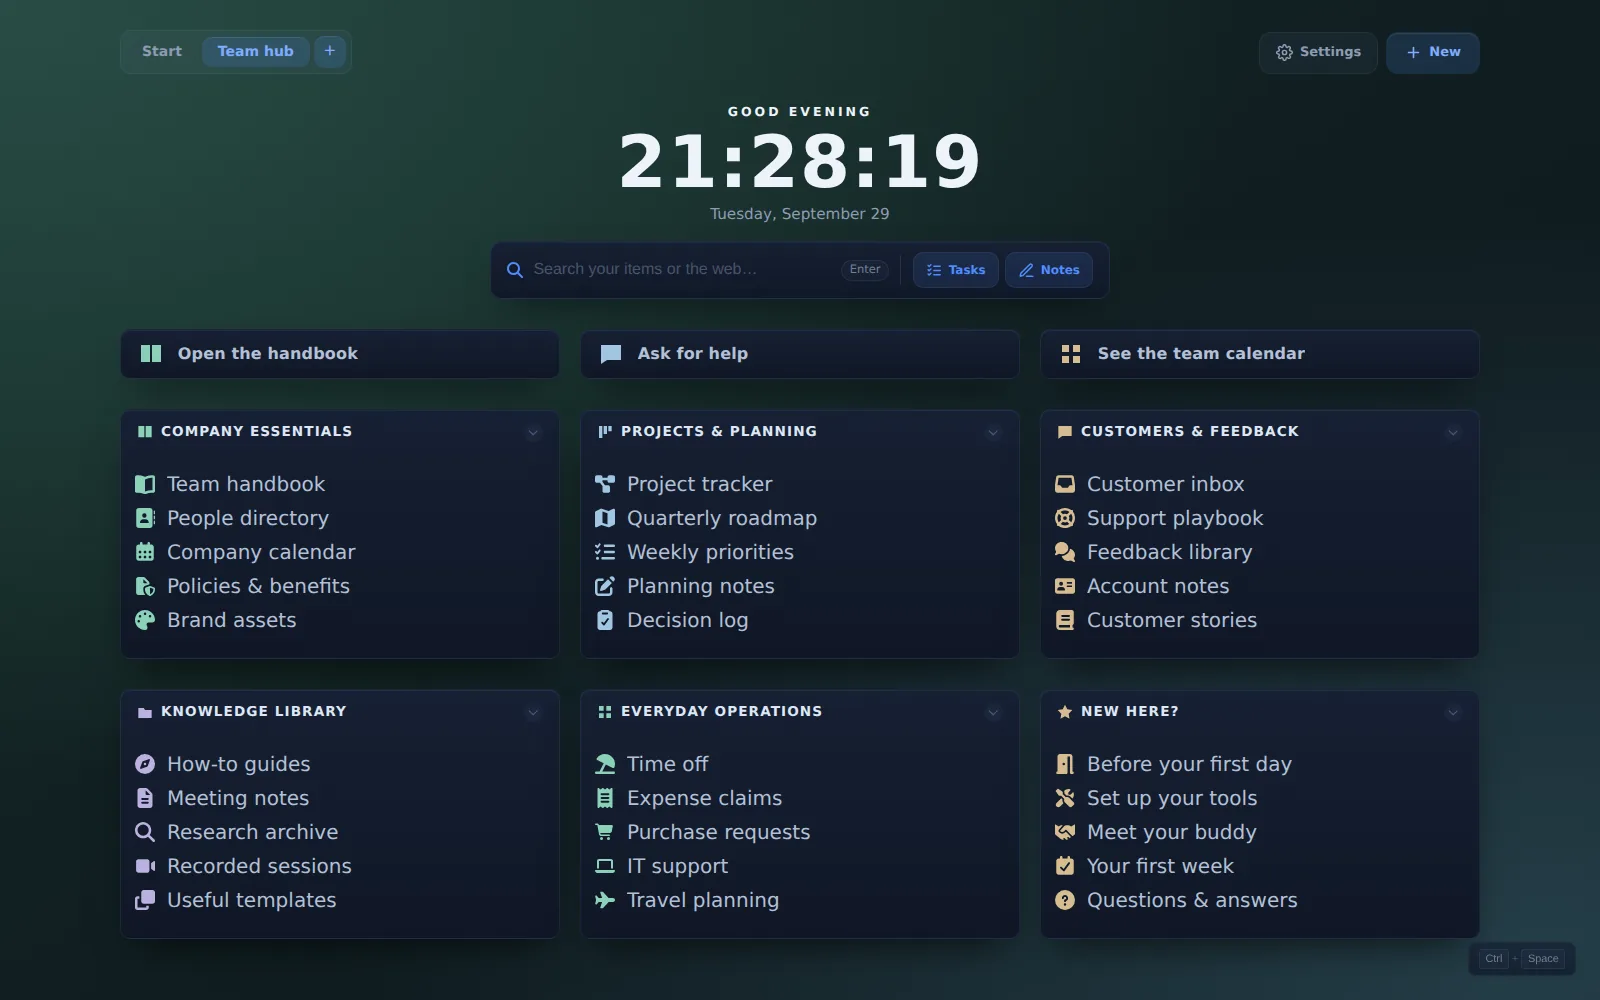Select the Team hub tab

point(256,51)
